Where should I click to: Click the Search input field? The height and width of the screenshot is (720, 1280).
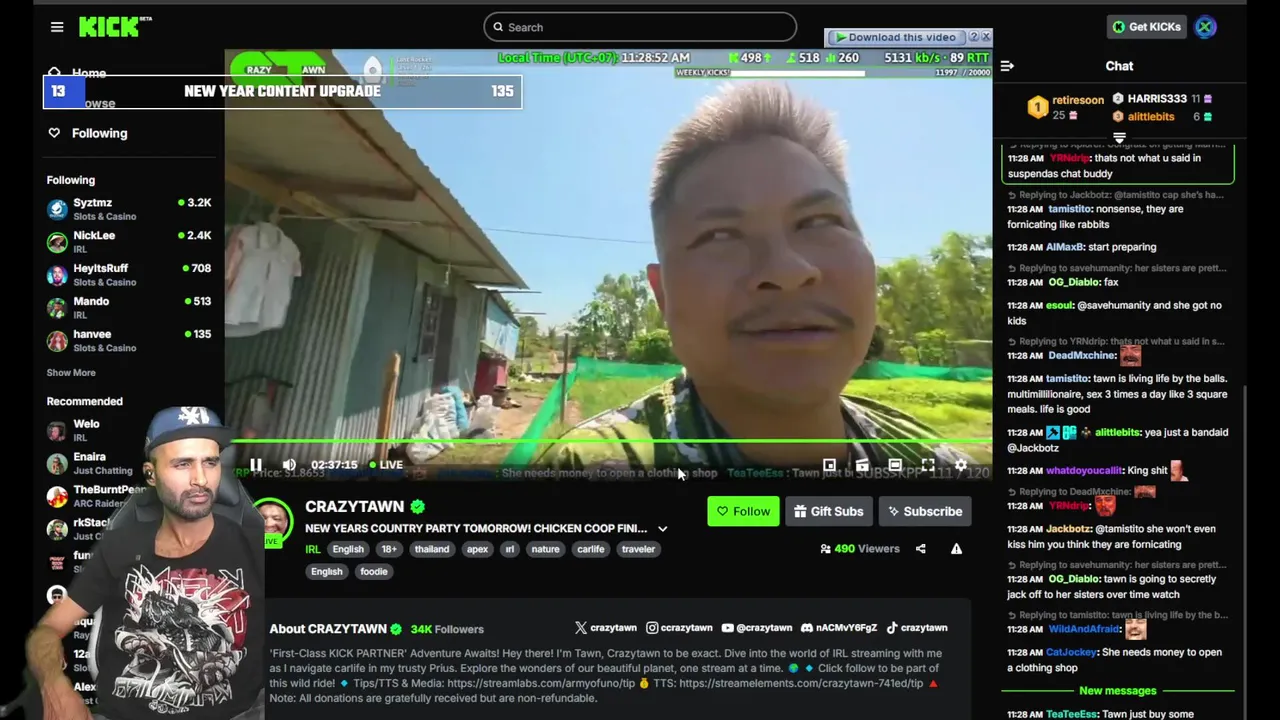click(x=640, y=27)
